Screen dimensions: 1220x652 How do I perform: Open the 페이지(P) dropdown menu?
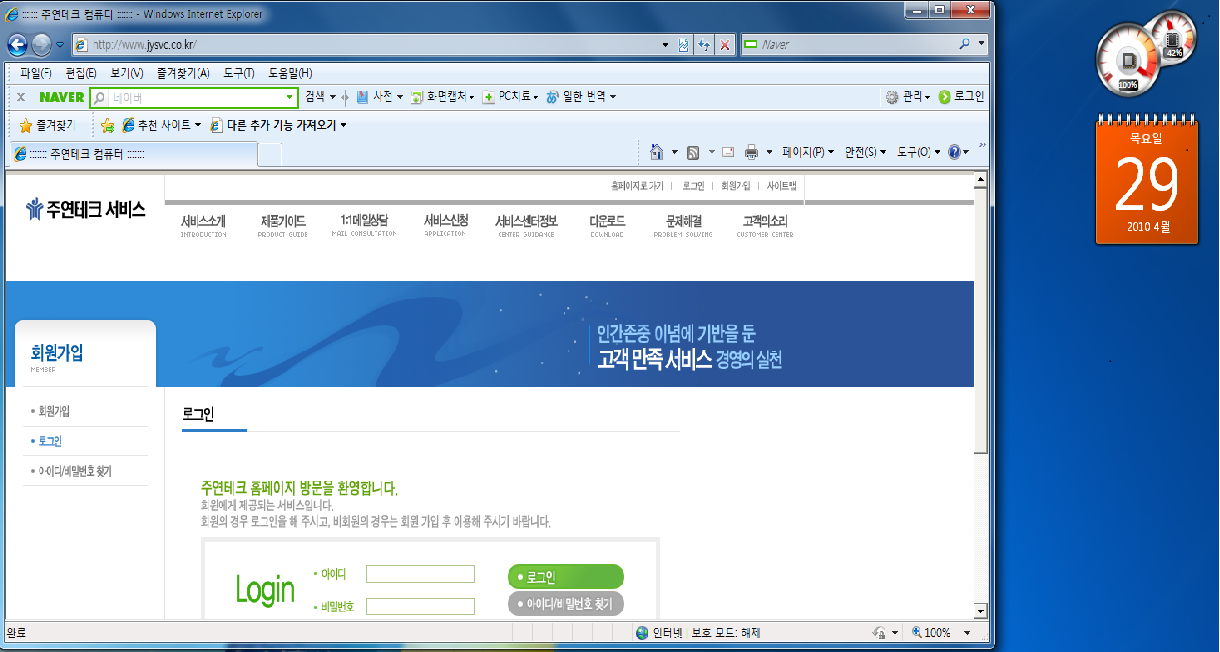[x=808, y=152]
